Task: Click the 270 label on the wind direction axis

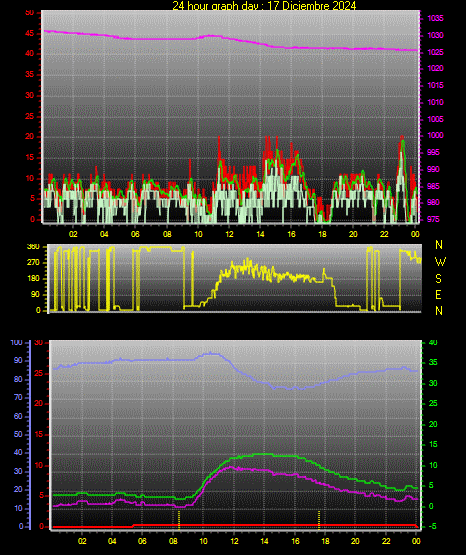Action: [x=33, y=263]
